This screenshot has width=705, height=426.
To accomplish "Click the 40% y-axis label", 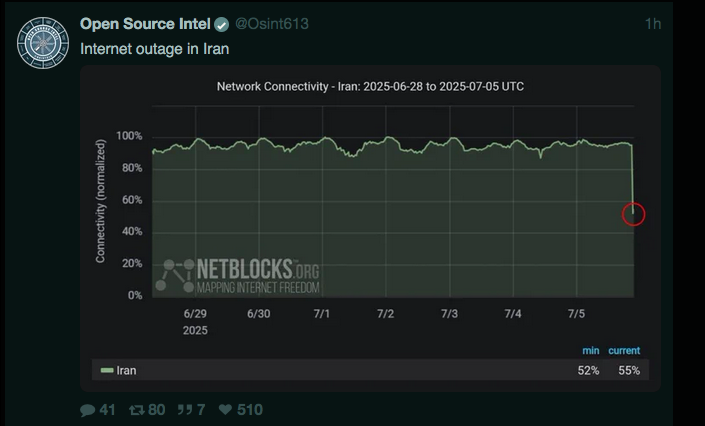I will [132, 231].
